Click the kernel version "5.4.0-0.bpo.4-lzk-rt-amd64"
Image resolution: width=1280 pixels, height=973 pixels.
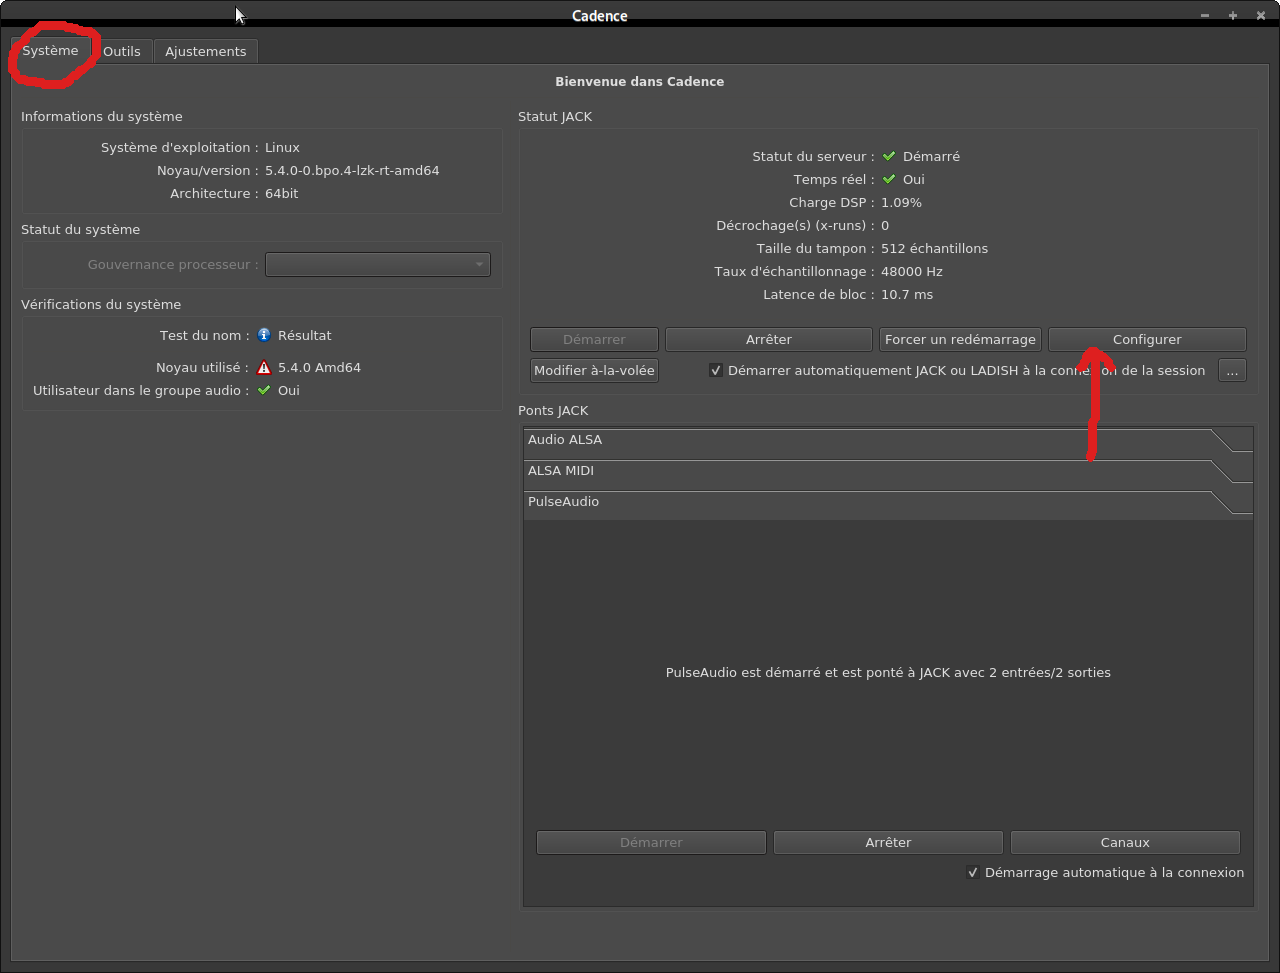point(352,170)
